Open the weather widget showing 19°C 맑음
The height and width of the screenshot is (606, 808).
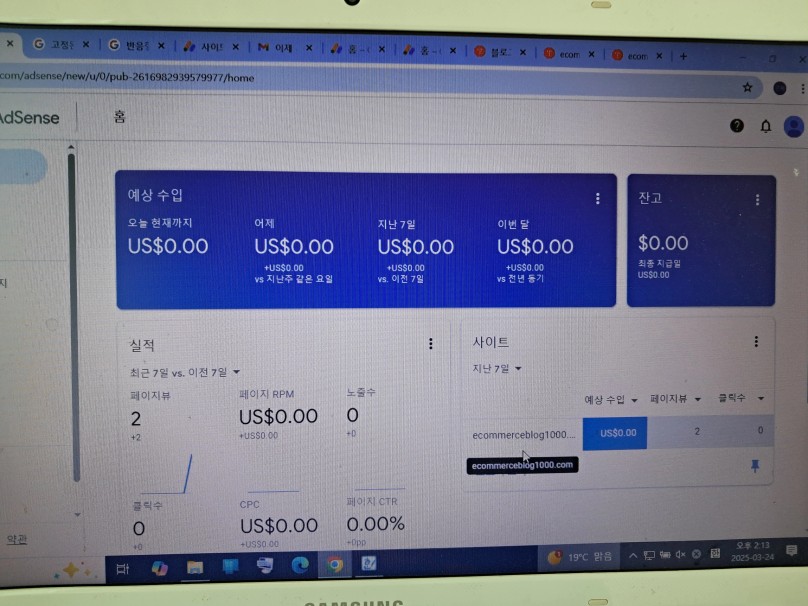[x=580, y=557]
